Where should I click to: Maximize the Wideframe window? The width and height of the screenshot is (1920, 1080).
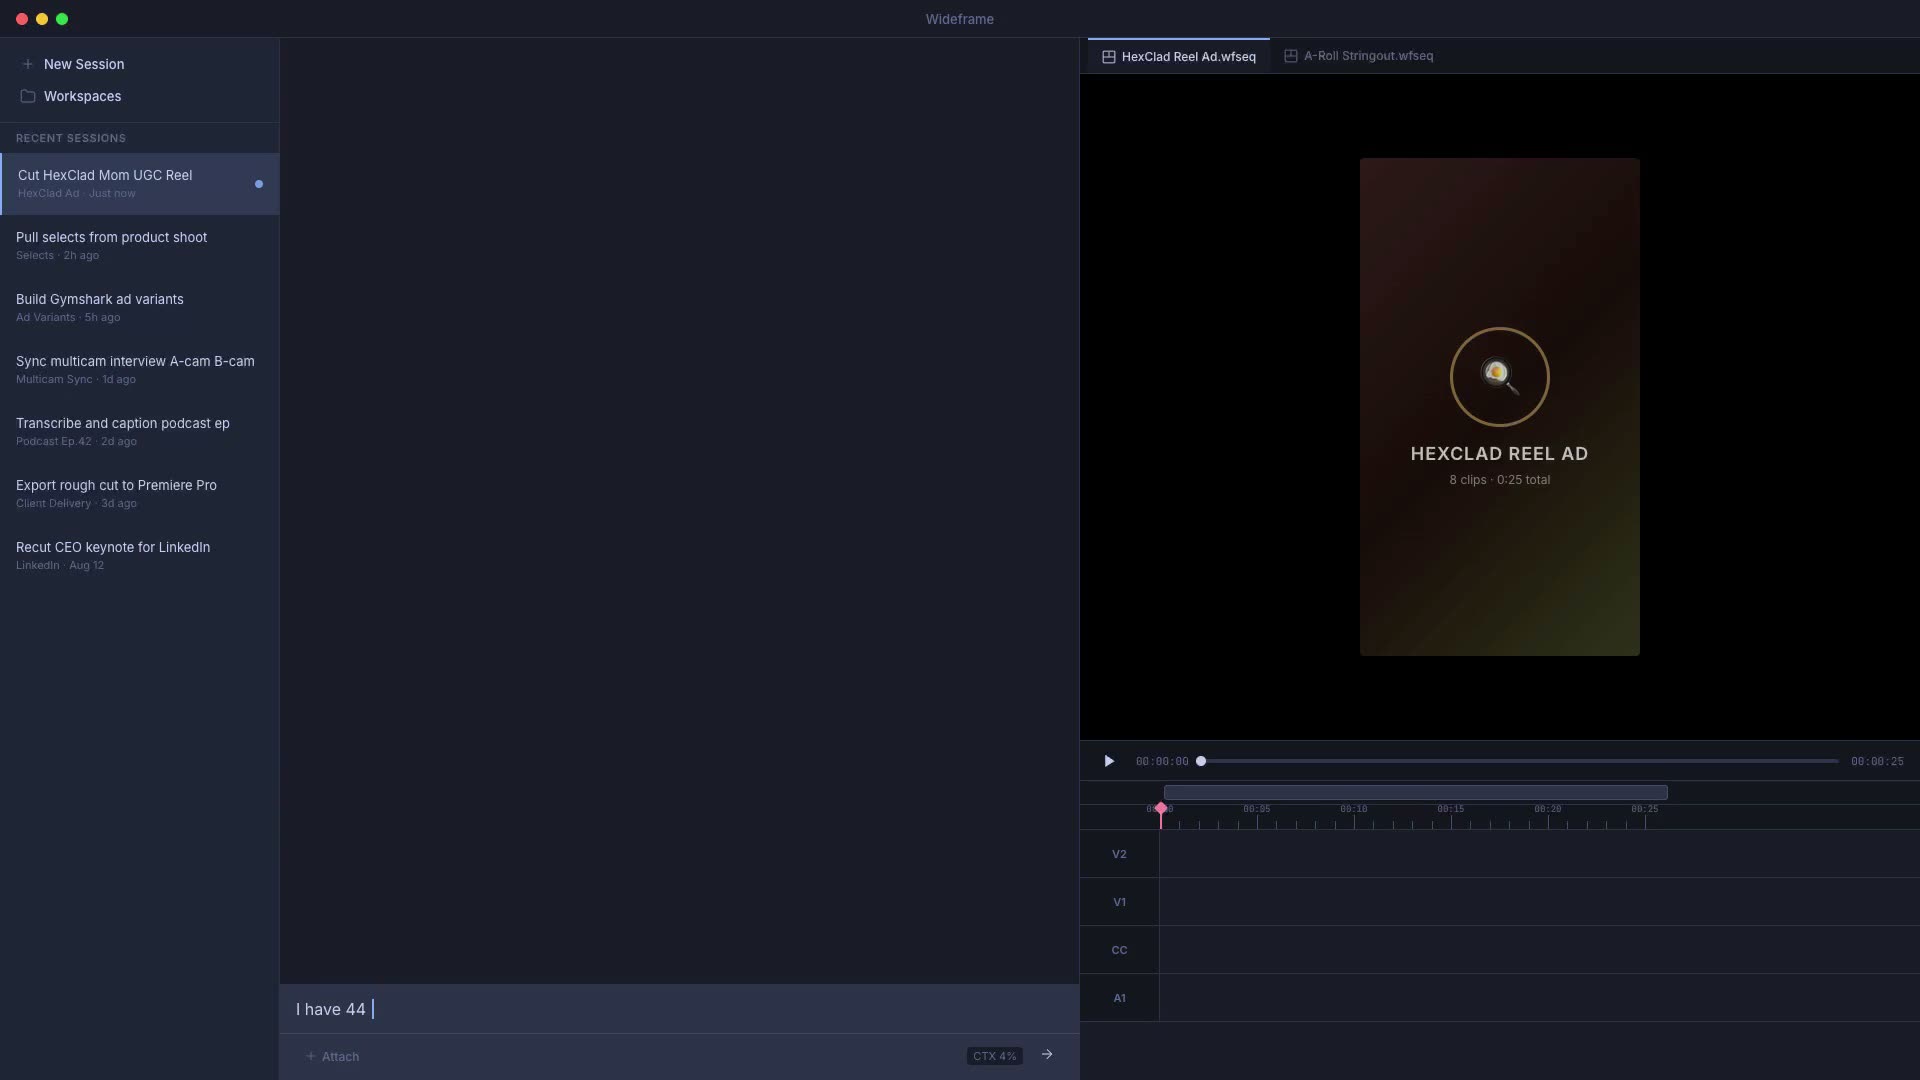[x=62, y=19]
